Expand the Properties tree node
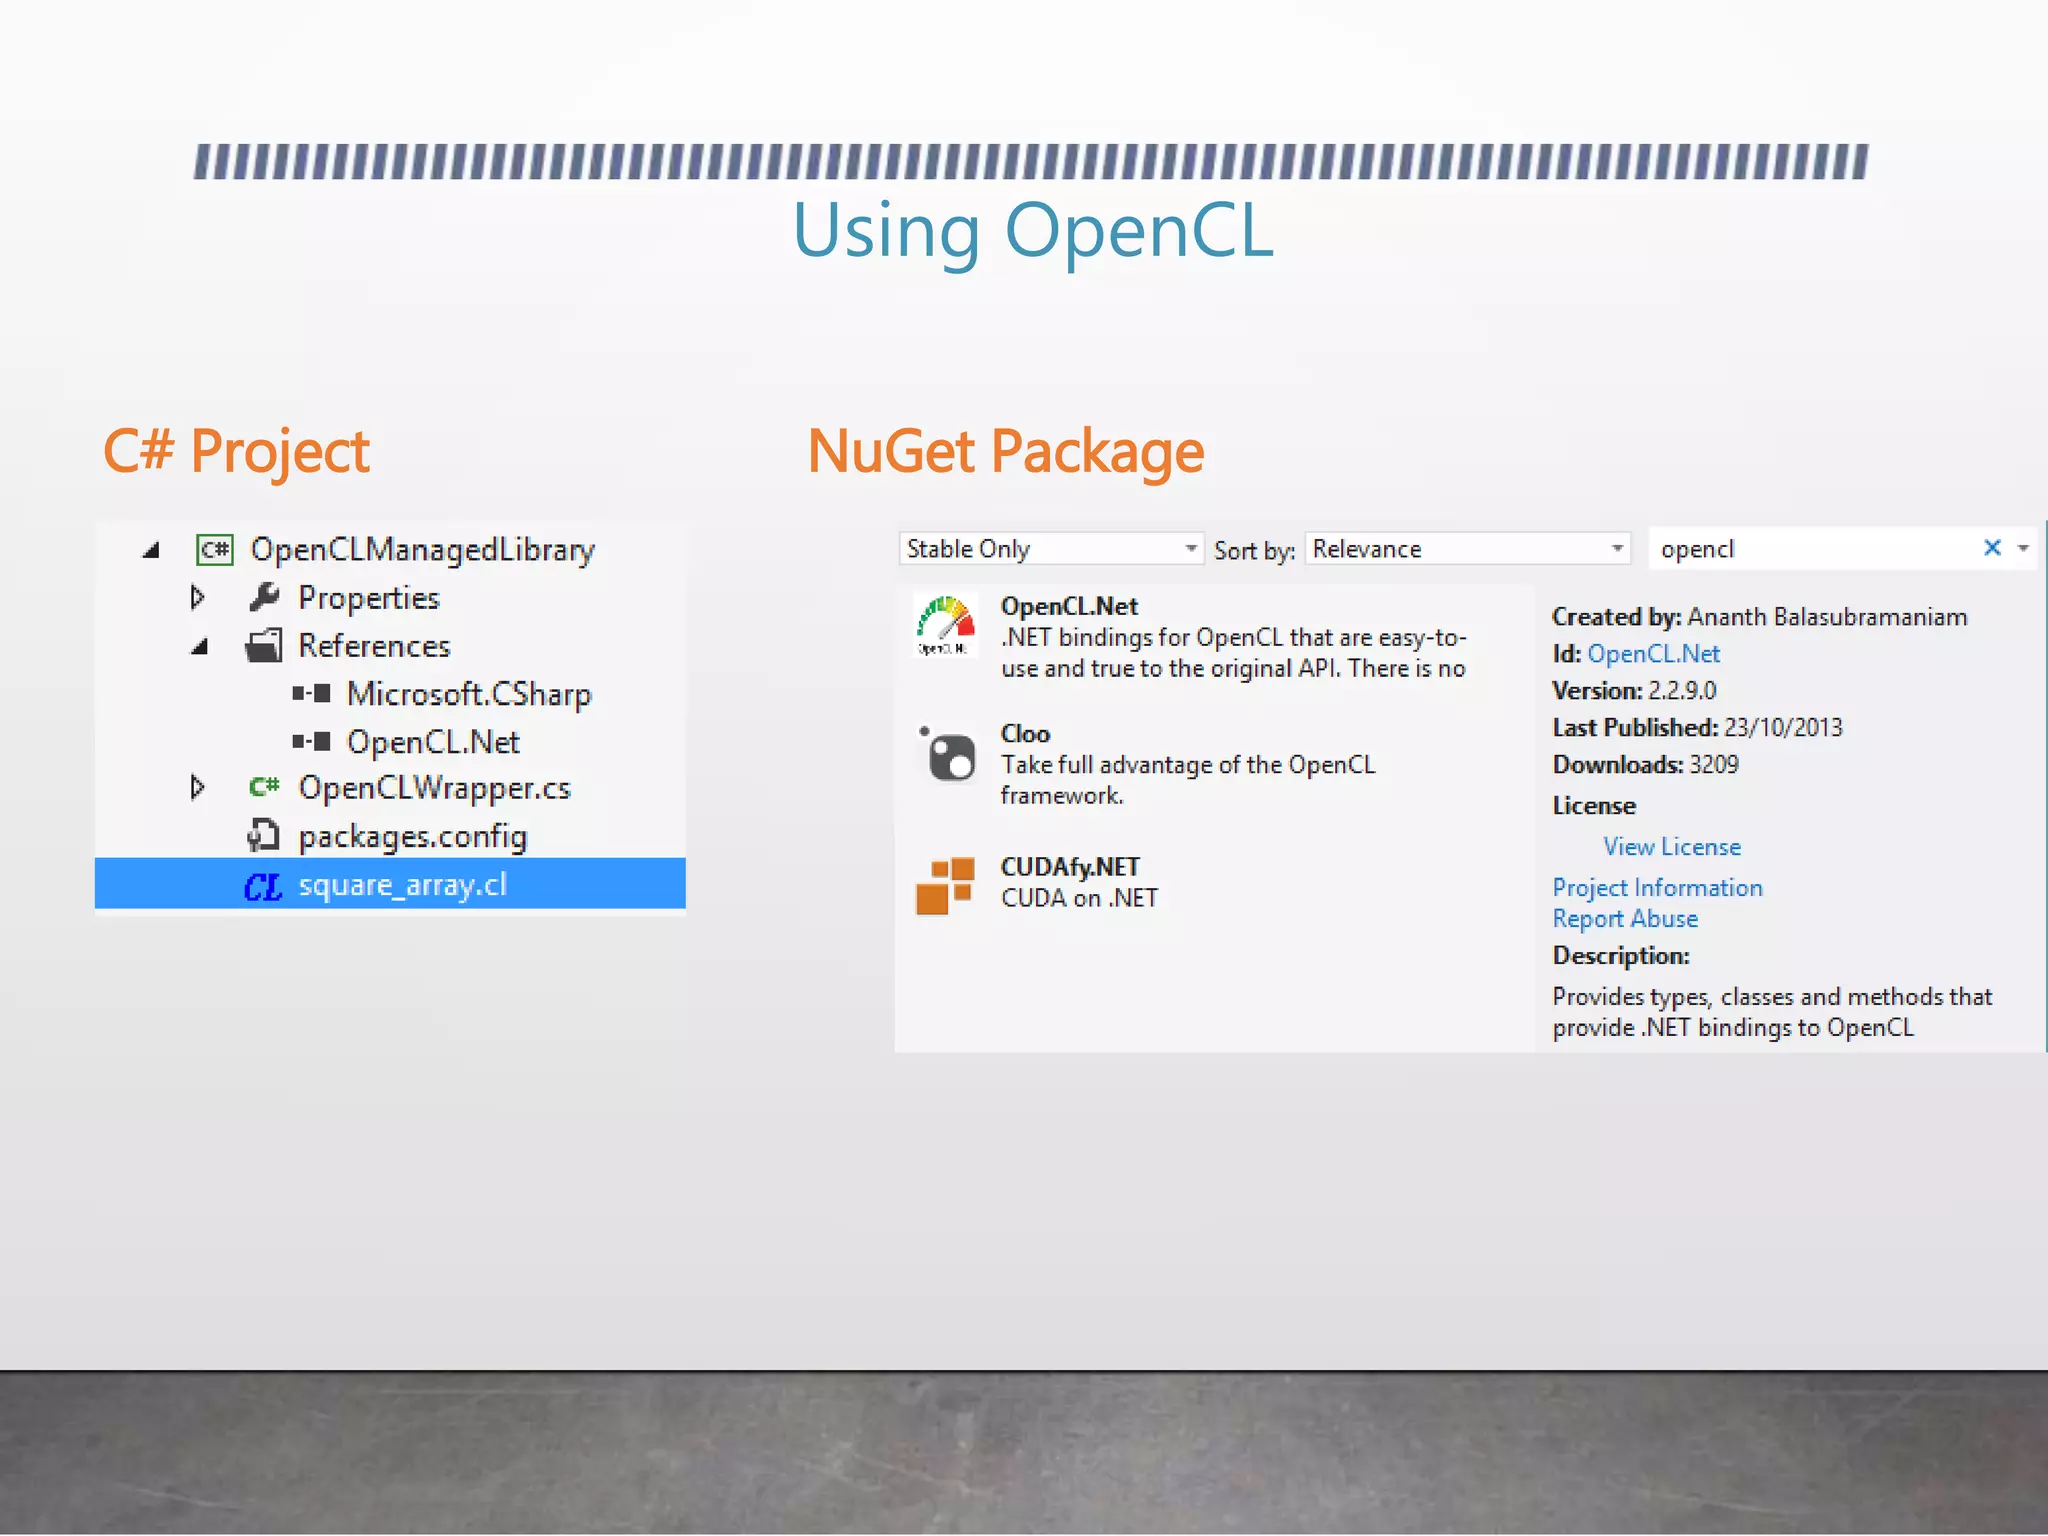Image resolution: width=2048 pixels, height=1536 pixels. pyautogui.click(x=198, y=598)
